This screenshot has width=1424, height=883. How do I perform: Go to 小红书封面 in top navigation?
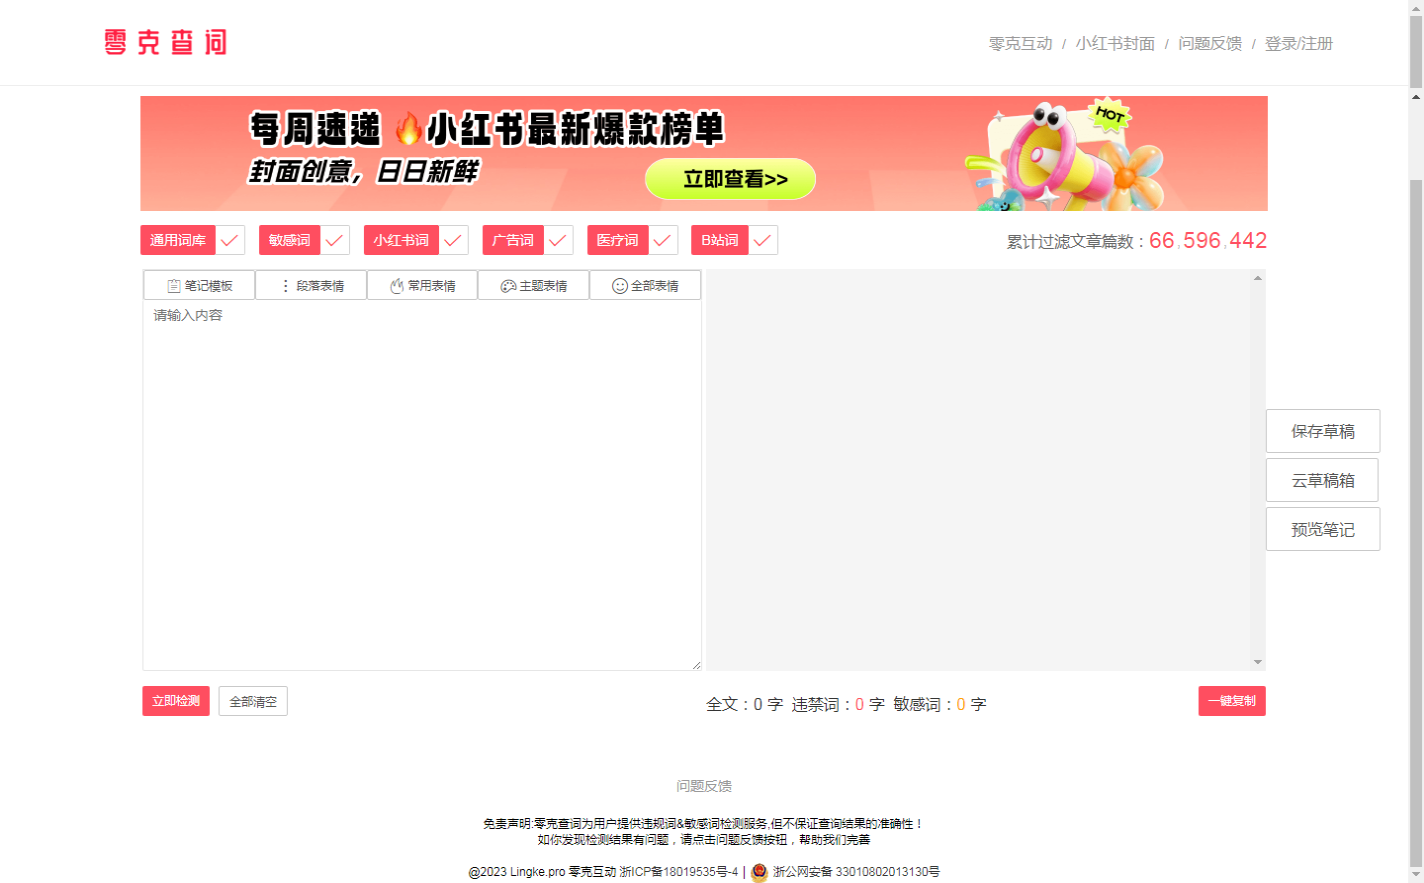tap(1115, 43)
